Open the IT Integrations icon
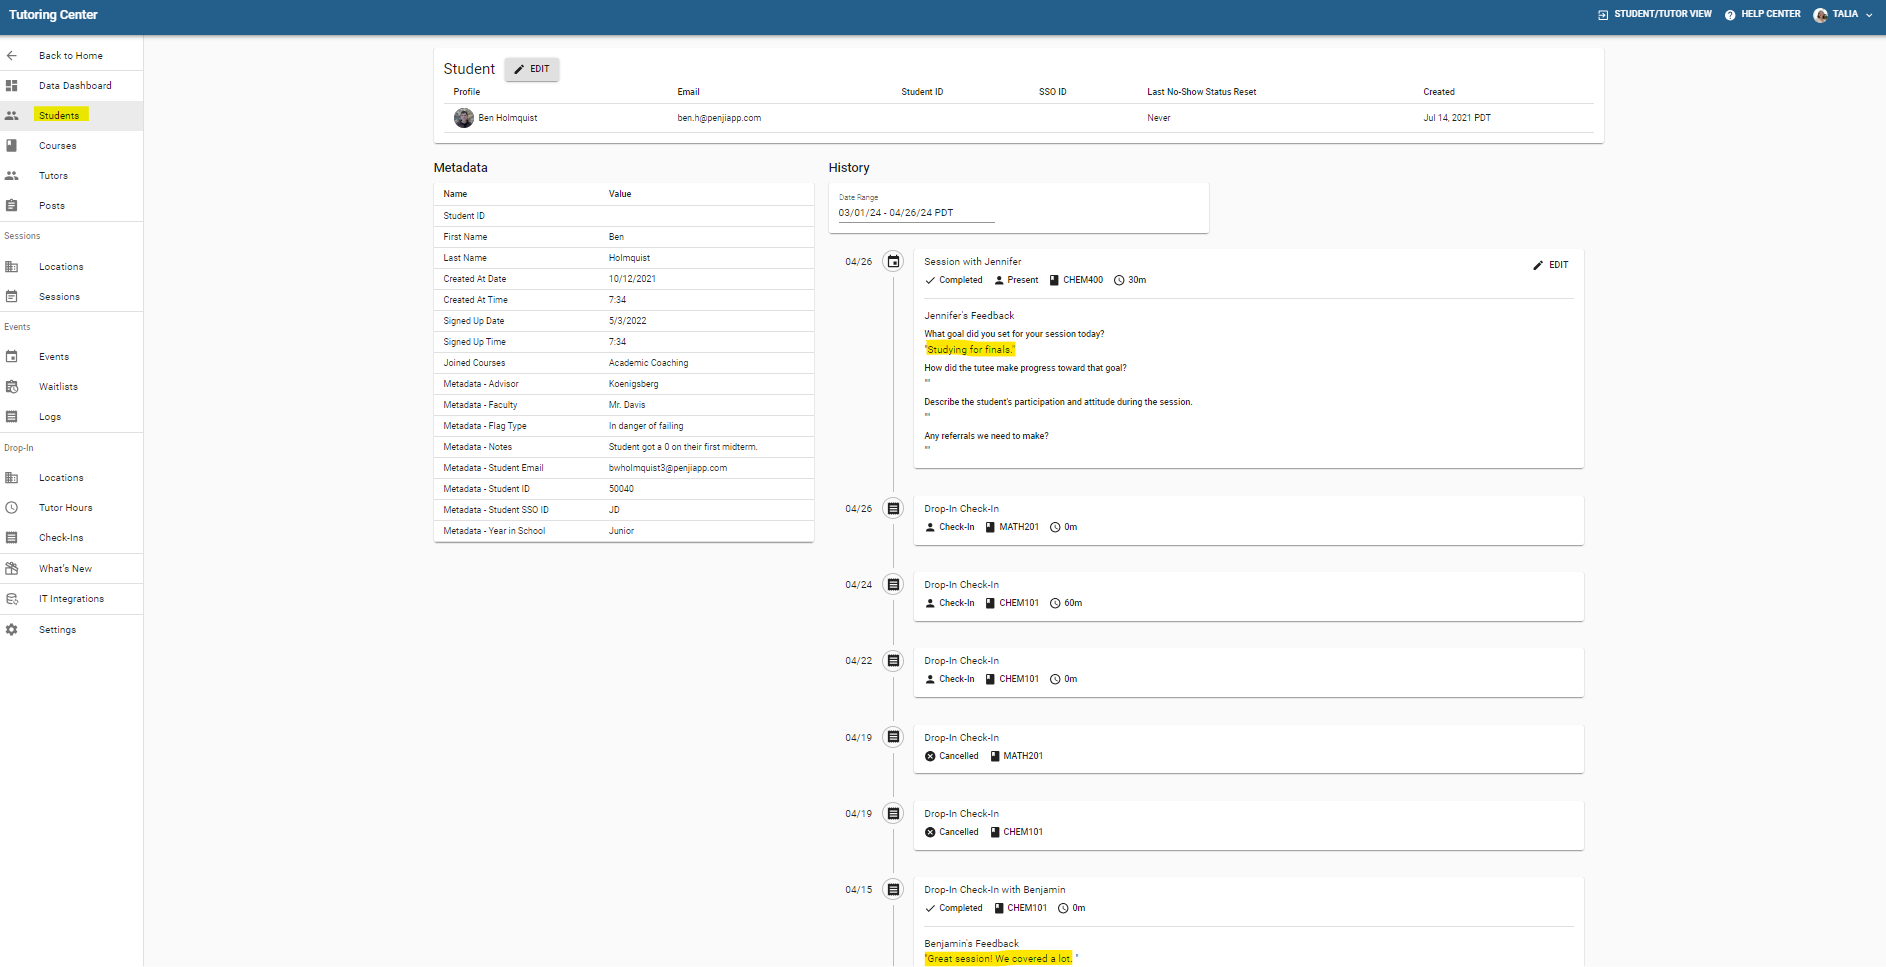Screen dimensions: 1886x967 point(14,598)
